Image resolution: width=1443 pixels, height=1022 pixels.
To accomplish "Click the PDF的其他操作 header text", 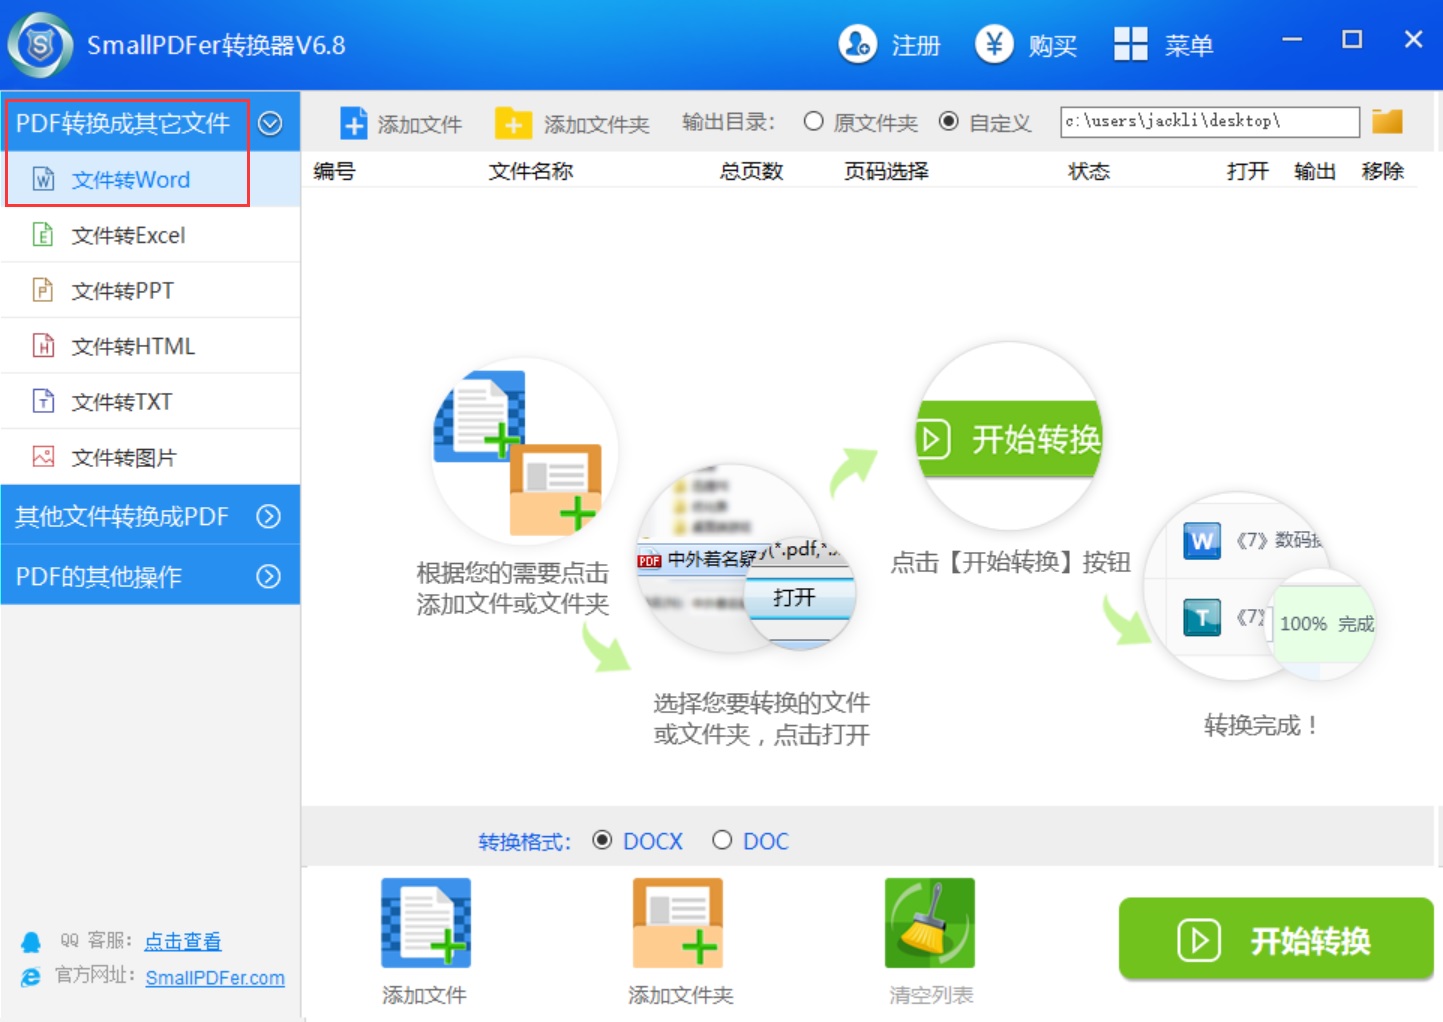I will (99, 576).
